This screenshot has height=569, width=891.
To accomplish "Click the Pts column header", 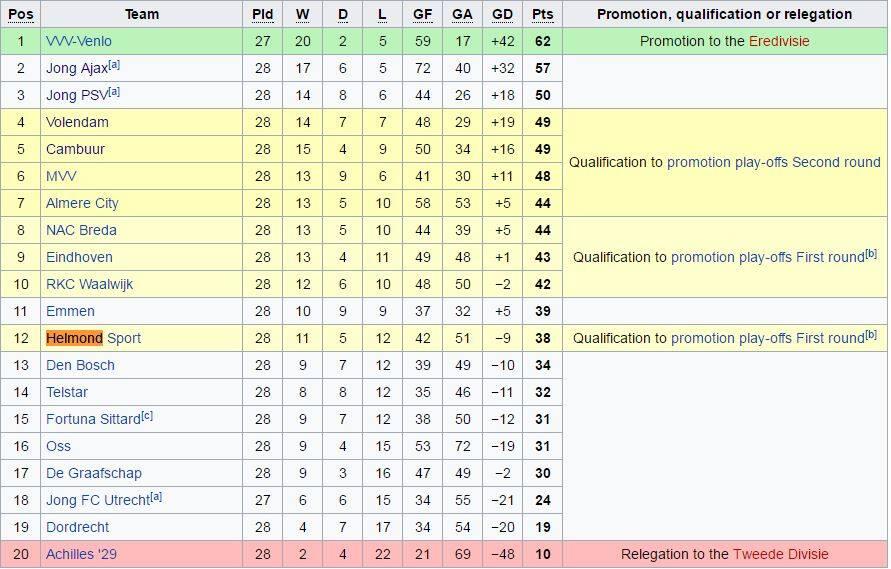I will point(542,14).
